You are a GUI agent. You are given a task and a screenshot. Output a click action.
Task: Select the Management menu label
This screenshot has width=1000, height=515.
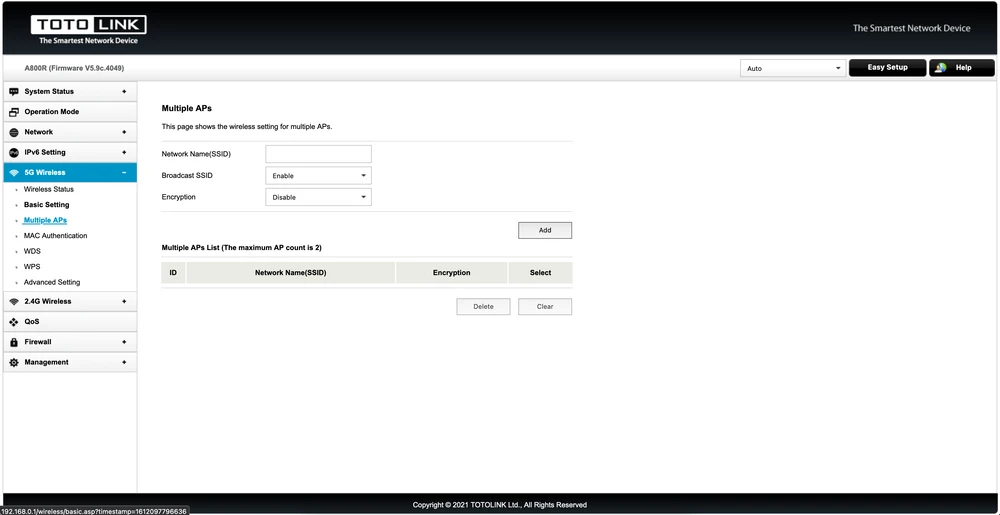pos(47,362)
